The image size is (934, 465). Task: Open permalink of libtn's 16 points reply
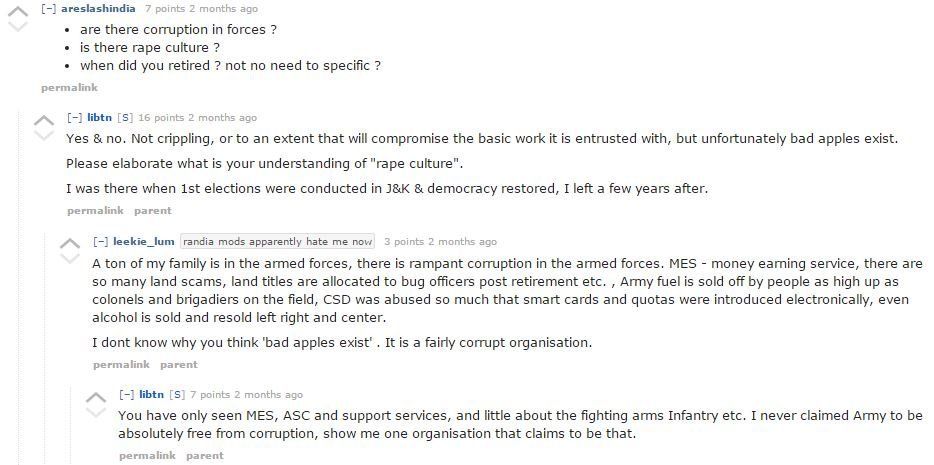click(95, 211)
